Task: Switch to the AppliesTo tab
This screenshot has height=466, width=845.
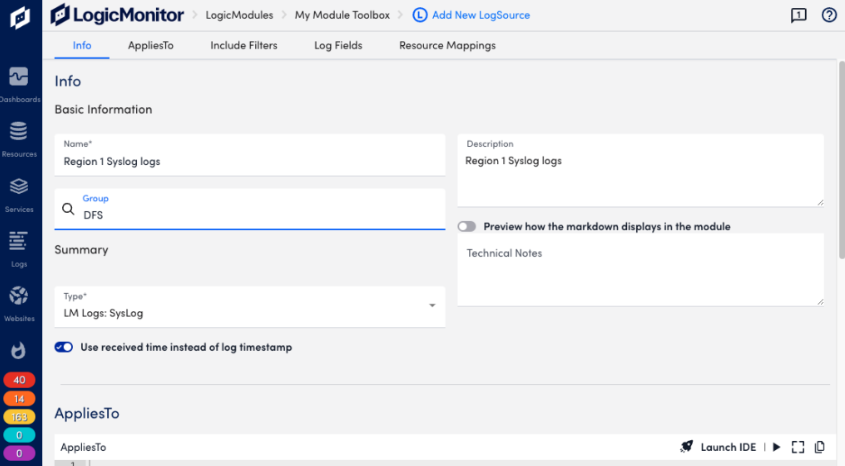Action: click(150, 45)
